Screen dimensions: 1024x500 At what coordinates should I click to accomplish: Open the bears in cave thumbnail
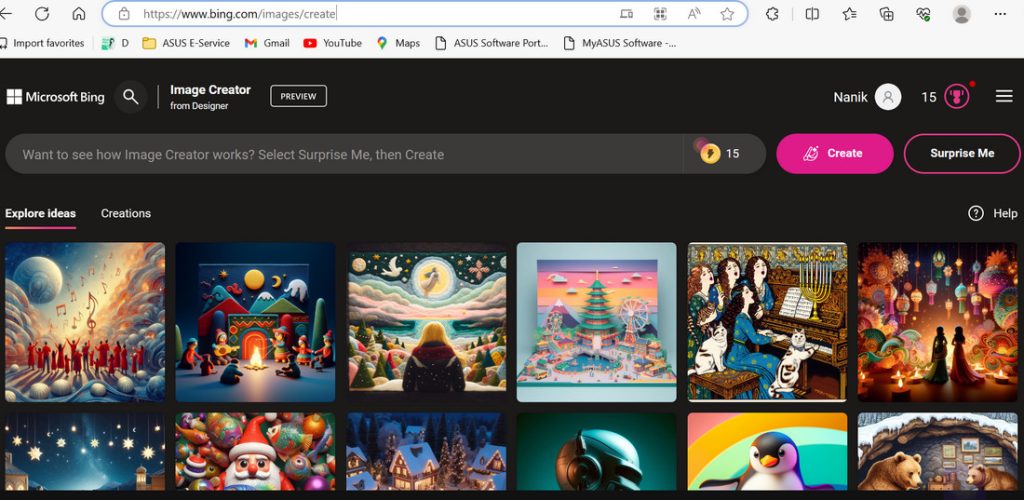(938, 451)
